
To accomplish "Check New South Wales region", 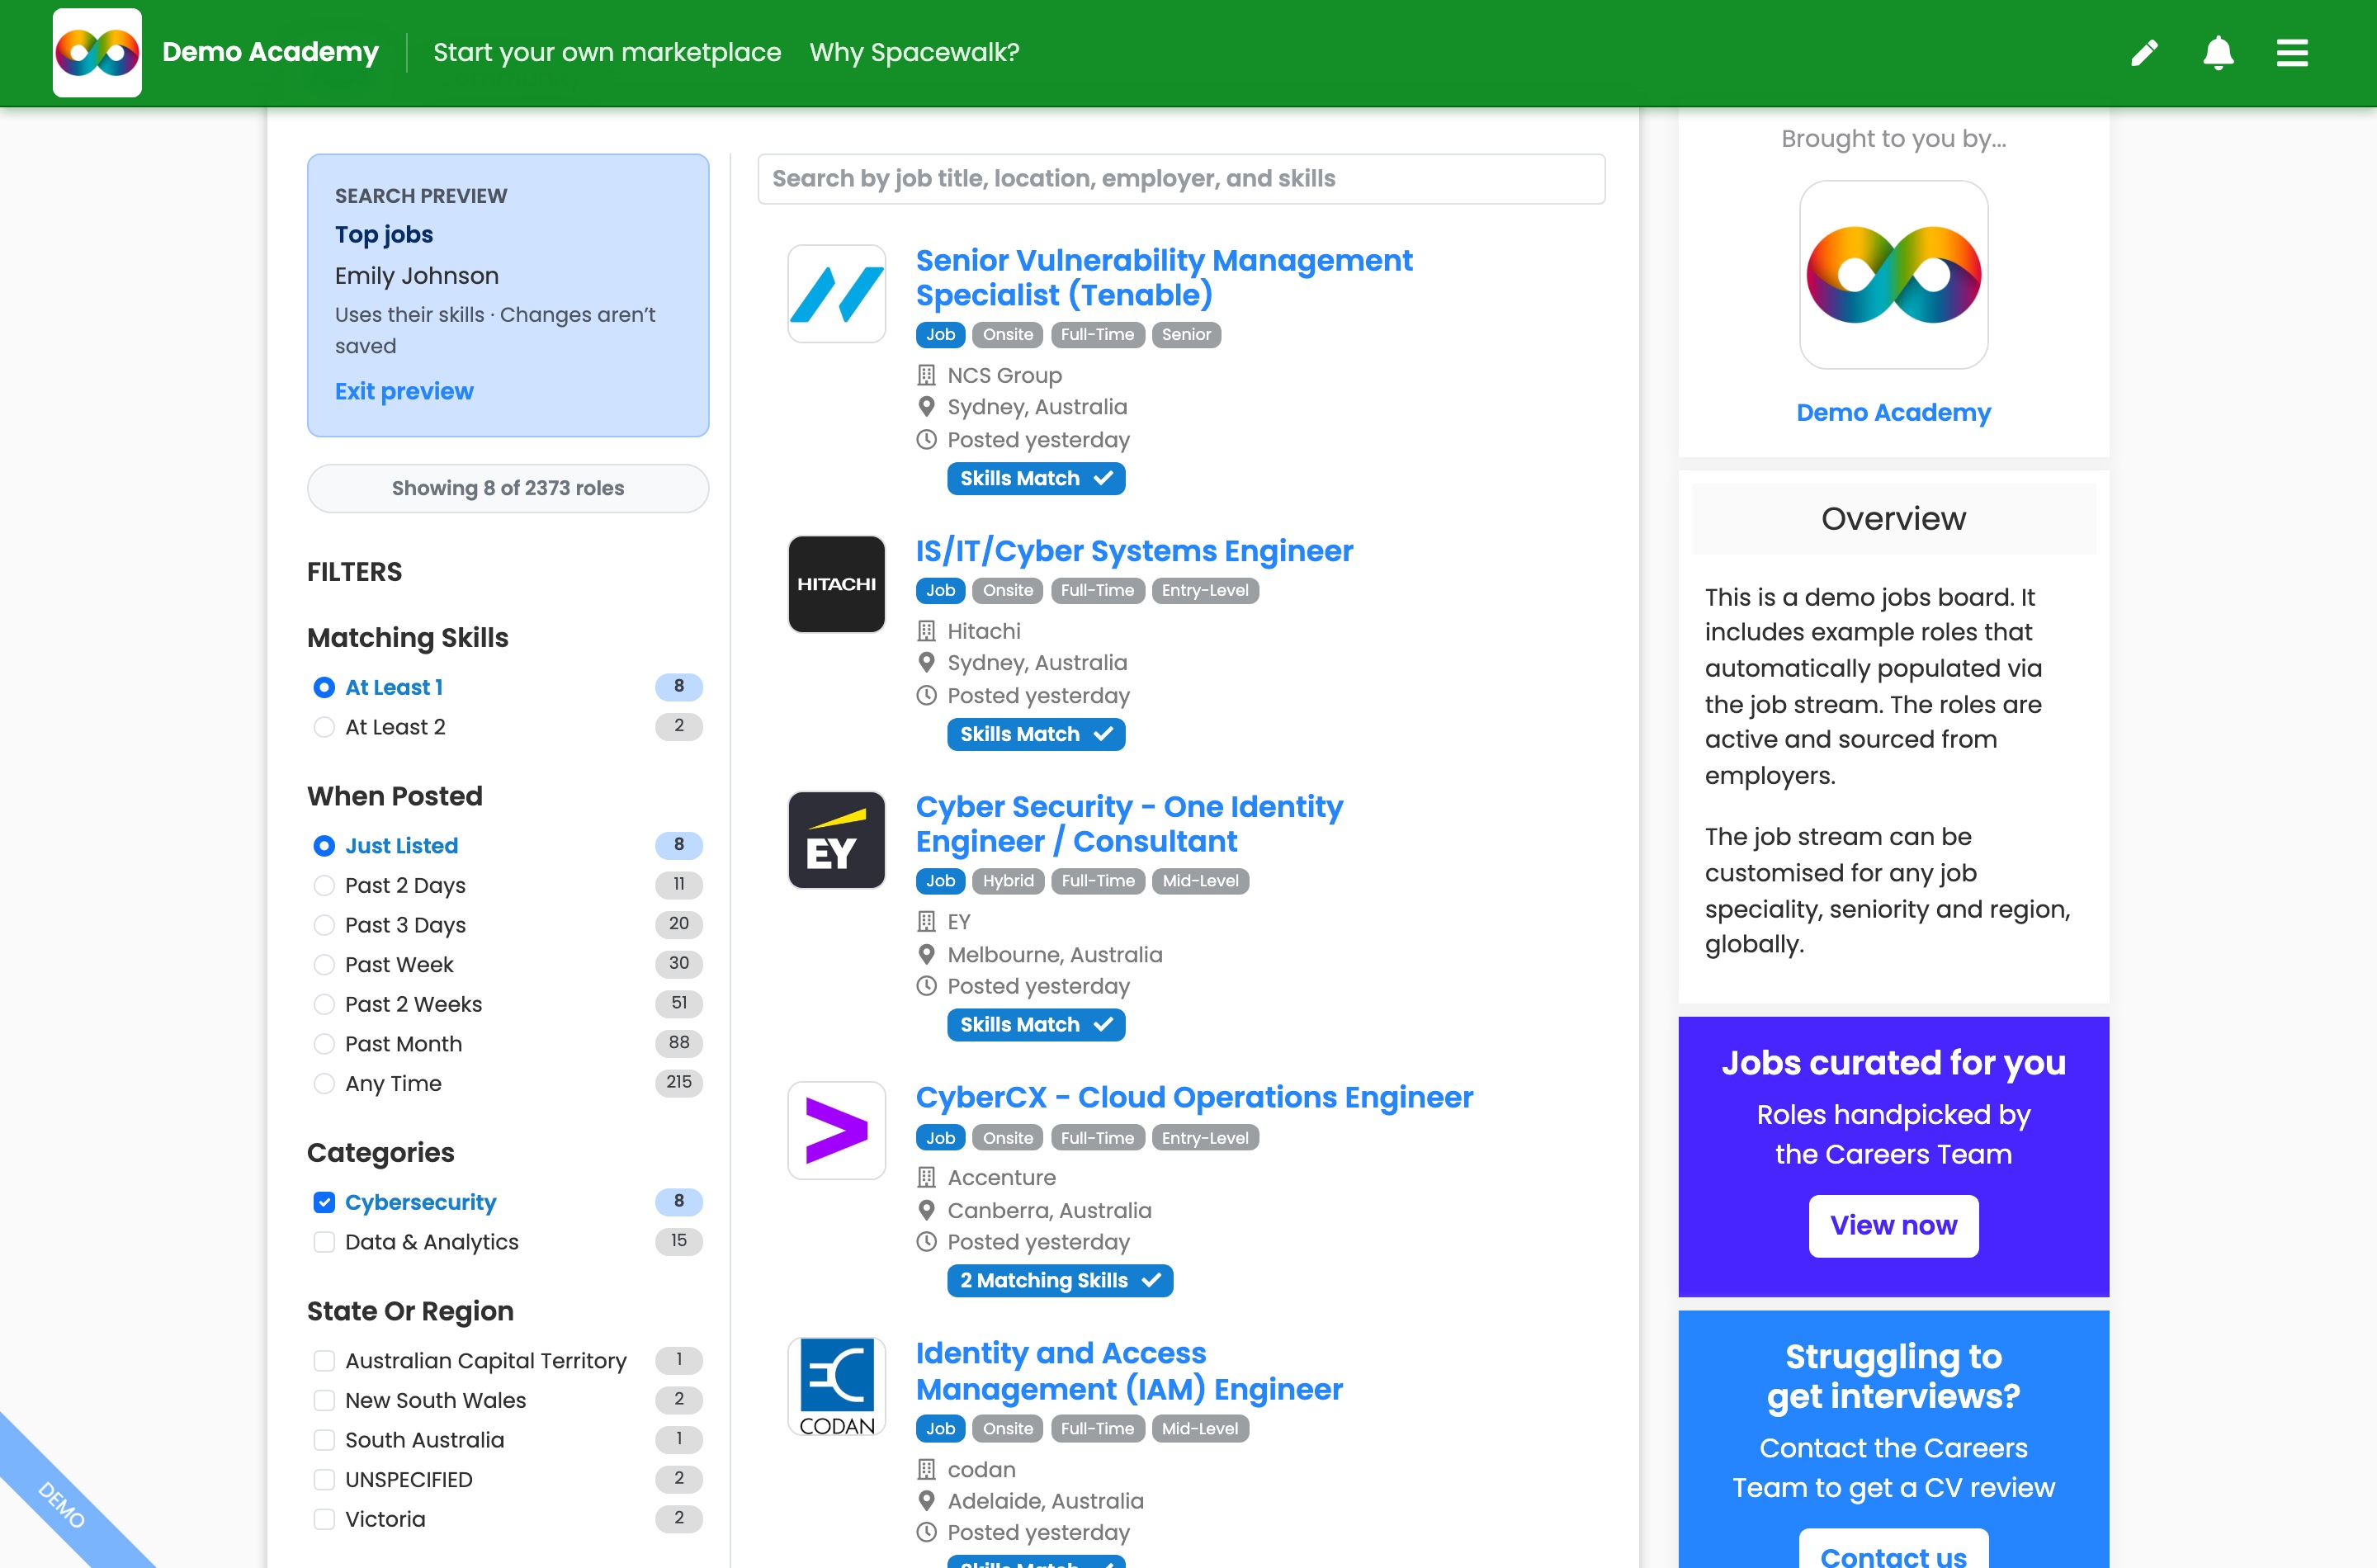I will 324,1400.
